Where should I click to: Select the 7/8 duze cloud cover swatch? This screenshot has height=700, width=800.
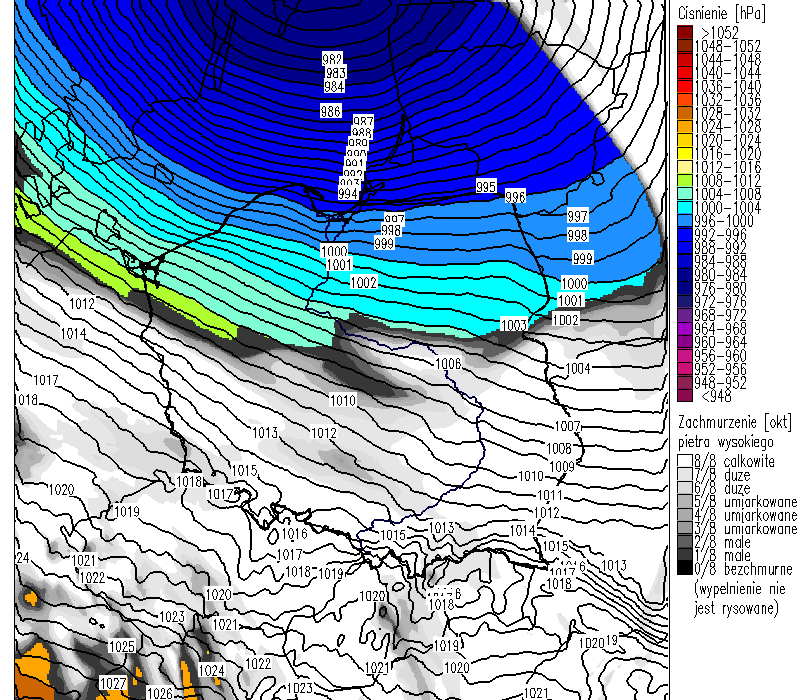pyautogui.click(x=685, y=475)
